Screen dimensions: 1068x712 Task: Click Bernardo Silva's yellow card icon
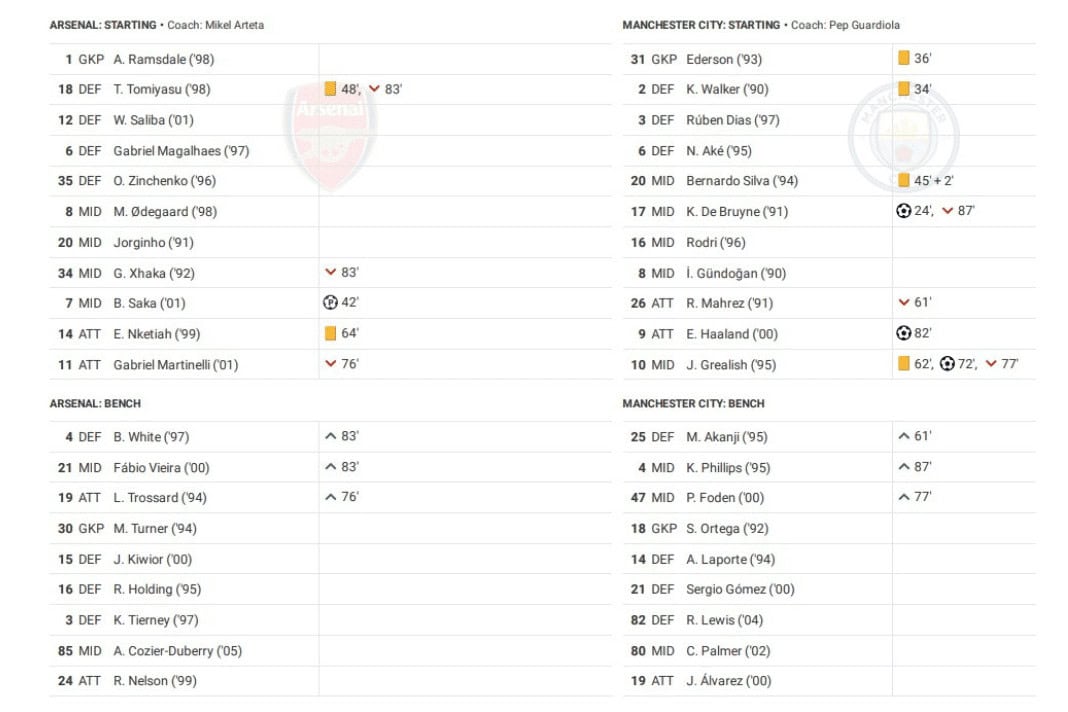904,181
